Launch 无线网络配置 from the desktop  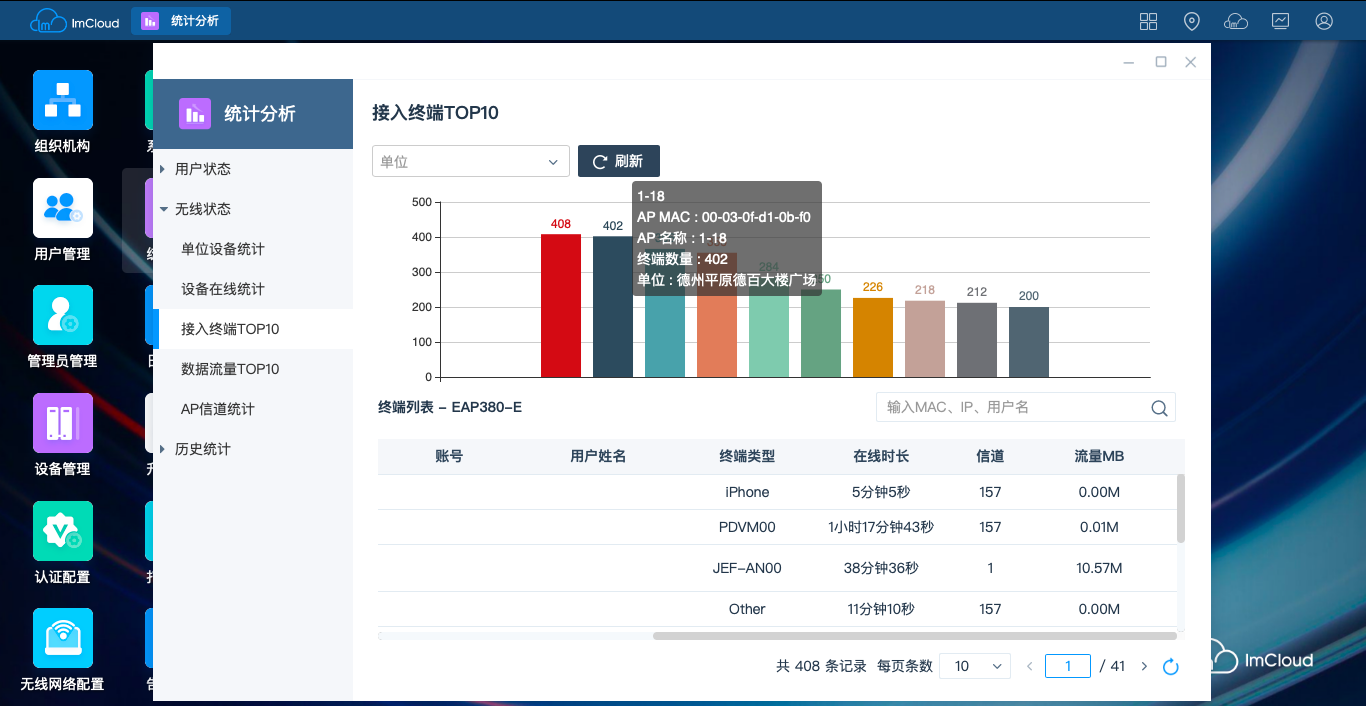click(63, 638)
